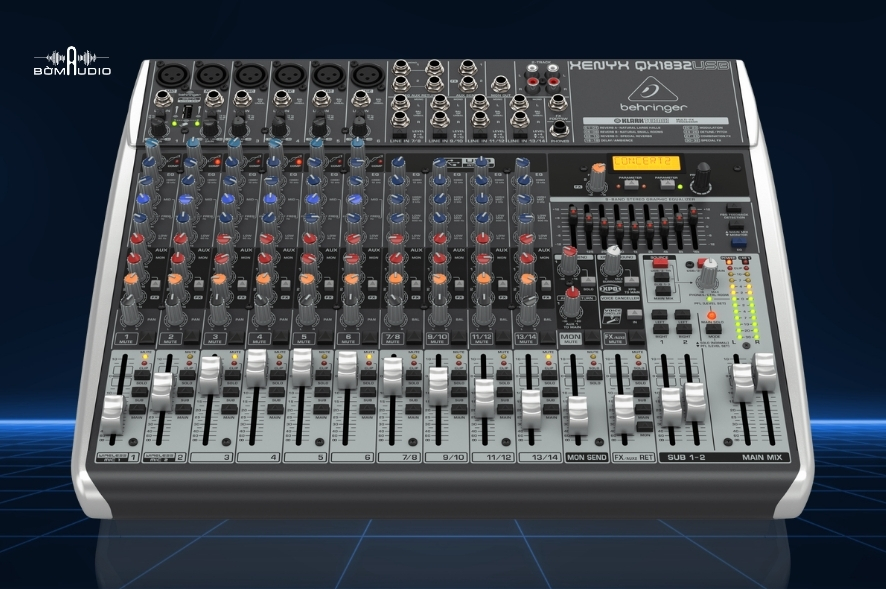Screen dimensions: 886x589
Task: Click the PHONES output jack
Action: [x=559, y=128]
